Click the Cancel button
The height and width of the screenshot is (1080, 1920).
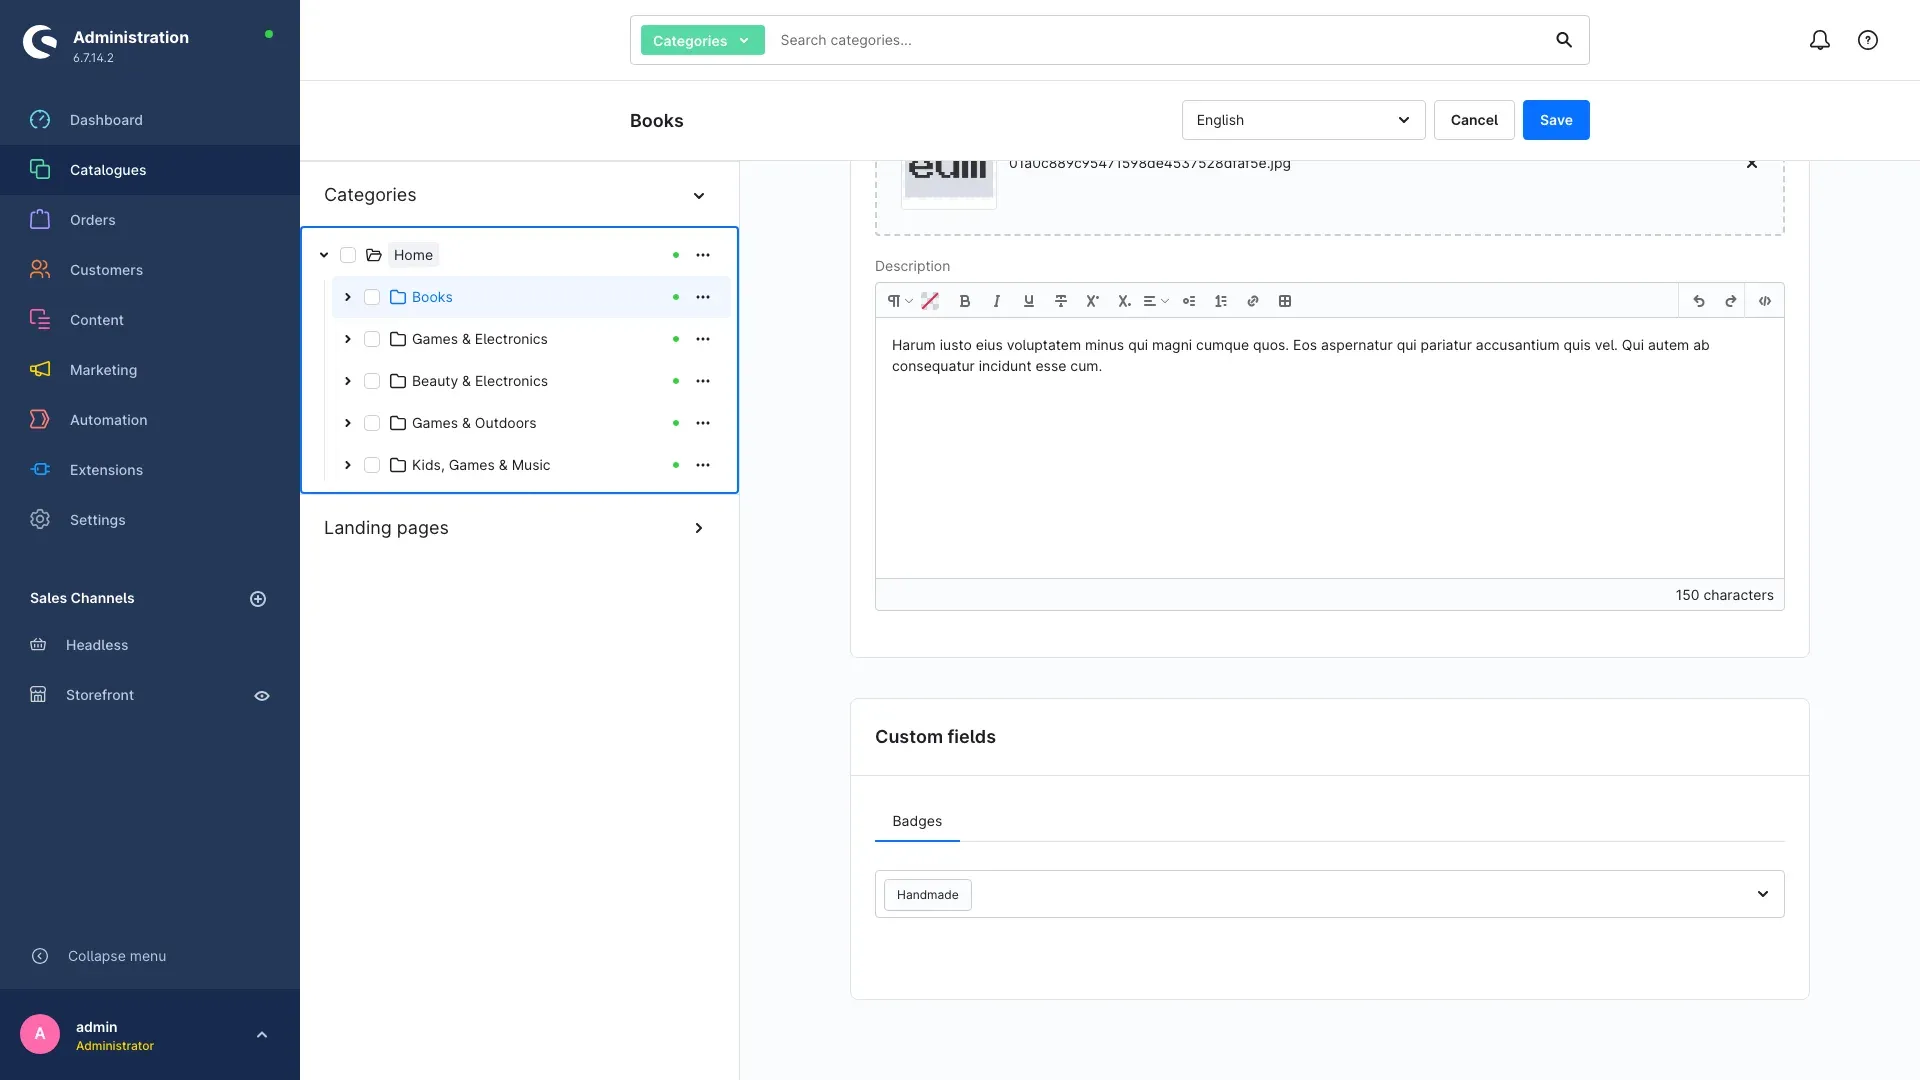(1474, 120)
